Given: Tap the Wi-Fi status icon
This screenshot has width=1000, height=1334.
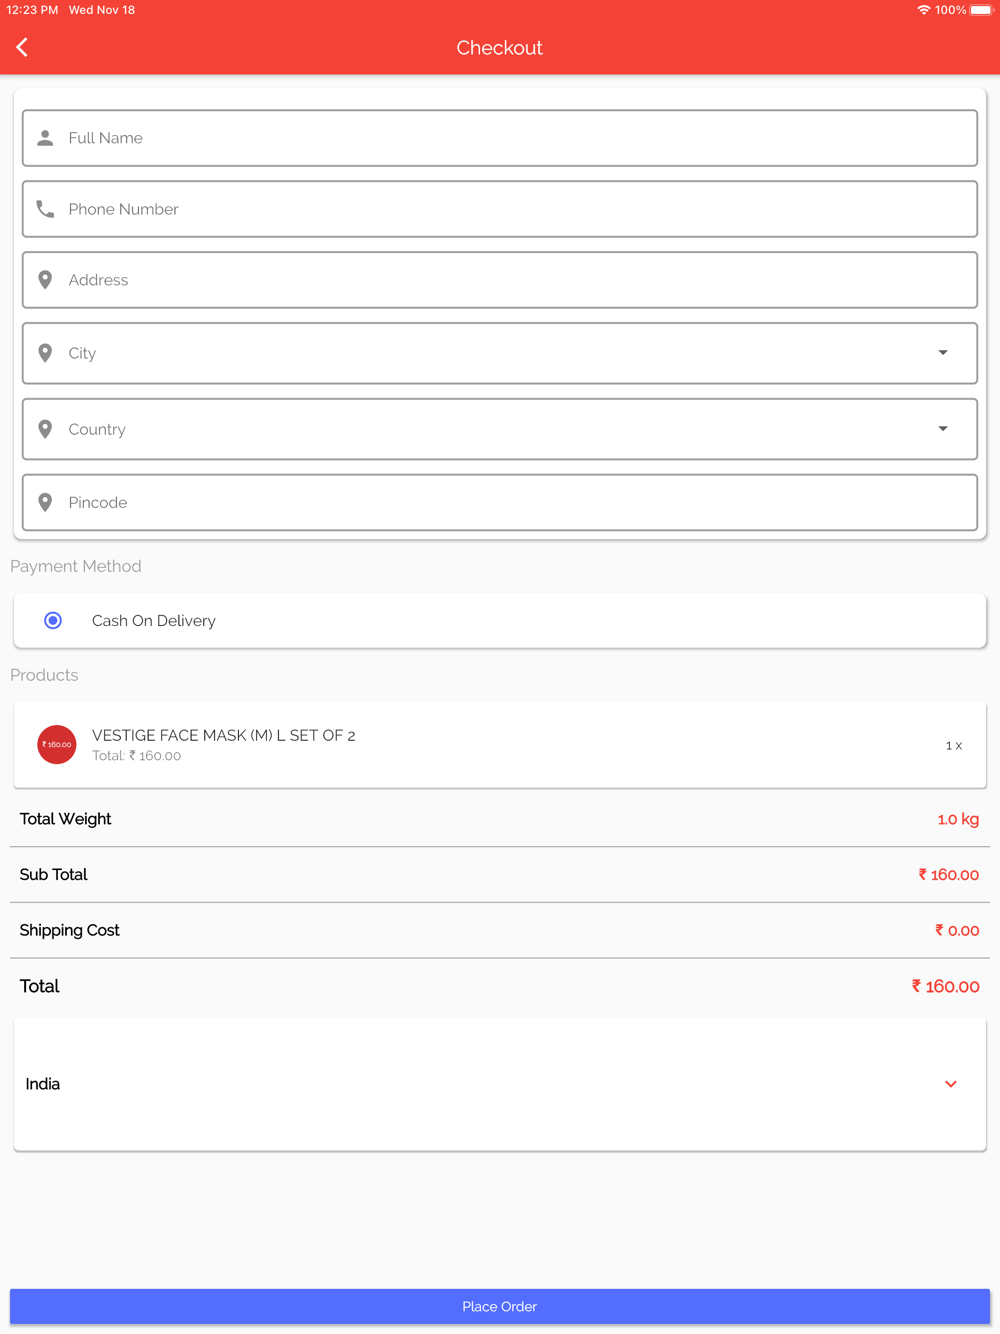Looking at the screenshot, I should coord(923,10).
